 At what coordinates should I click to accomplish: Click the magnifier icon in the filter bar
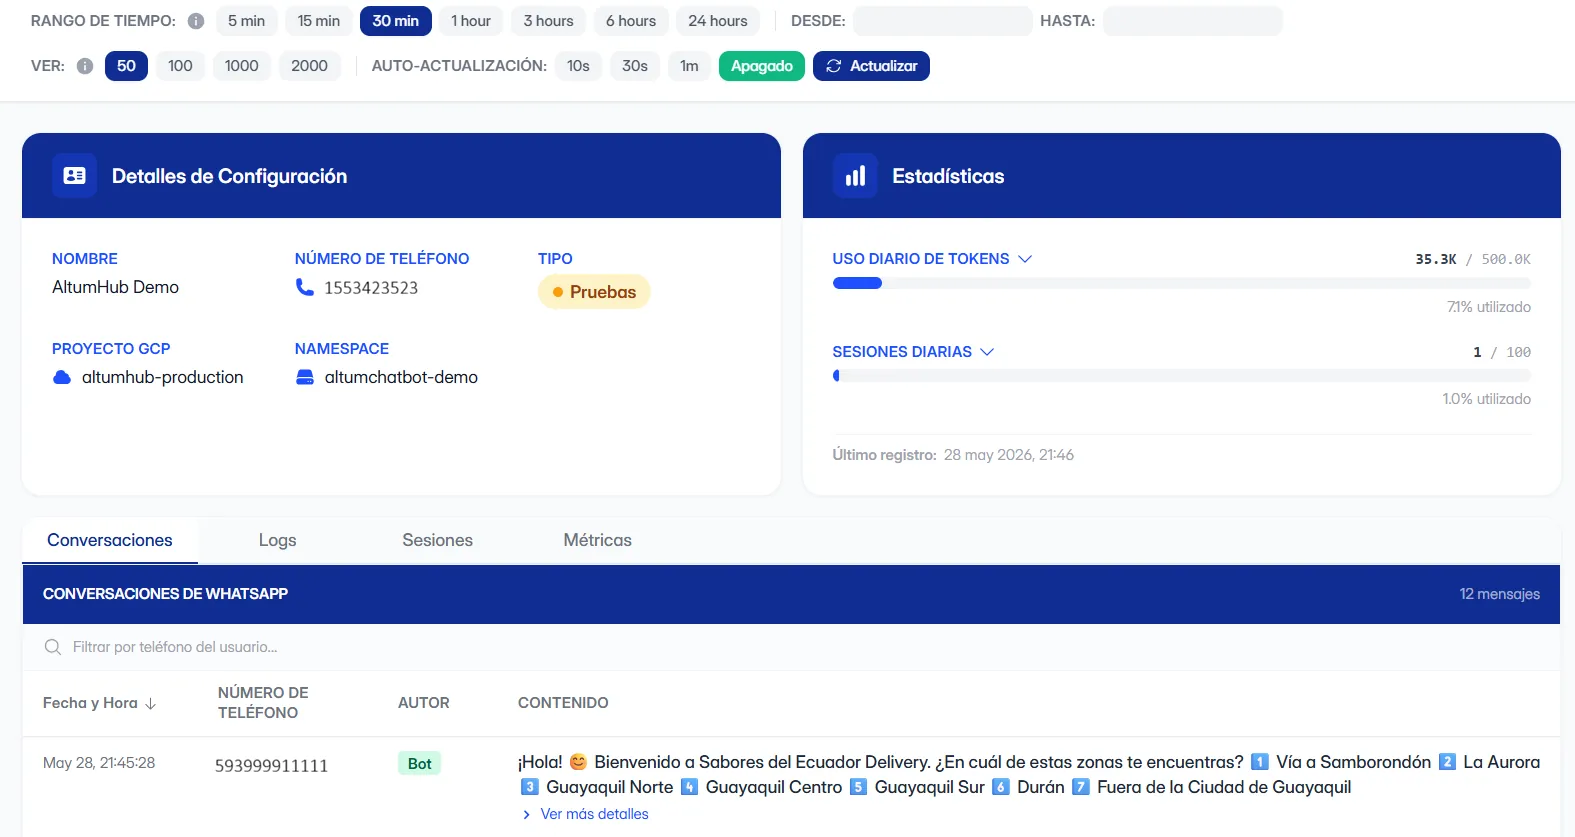[x=53, y=647]
